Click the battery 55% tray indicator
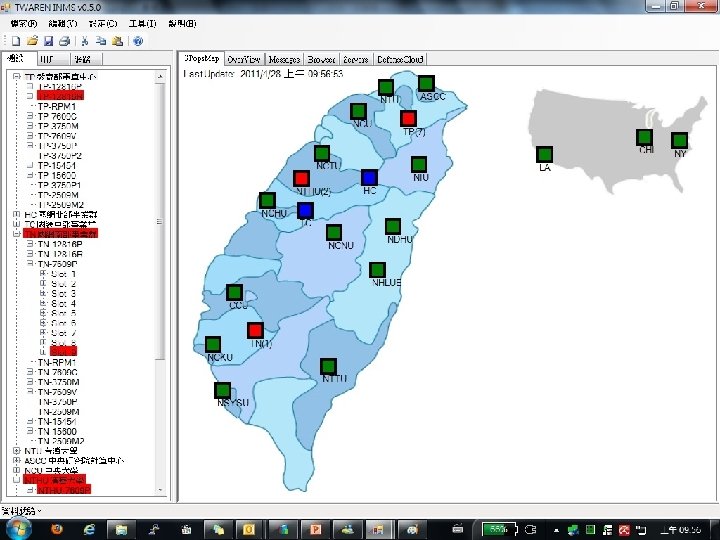This screenshot has height=540, width=720. [498, 529]
